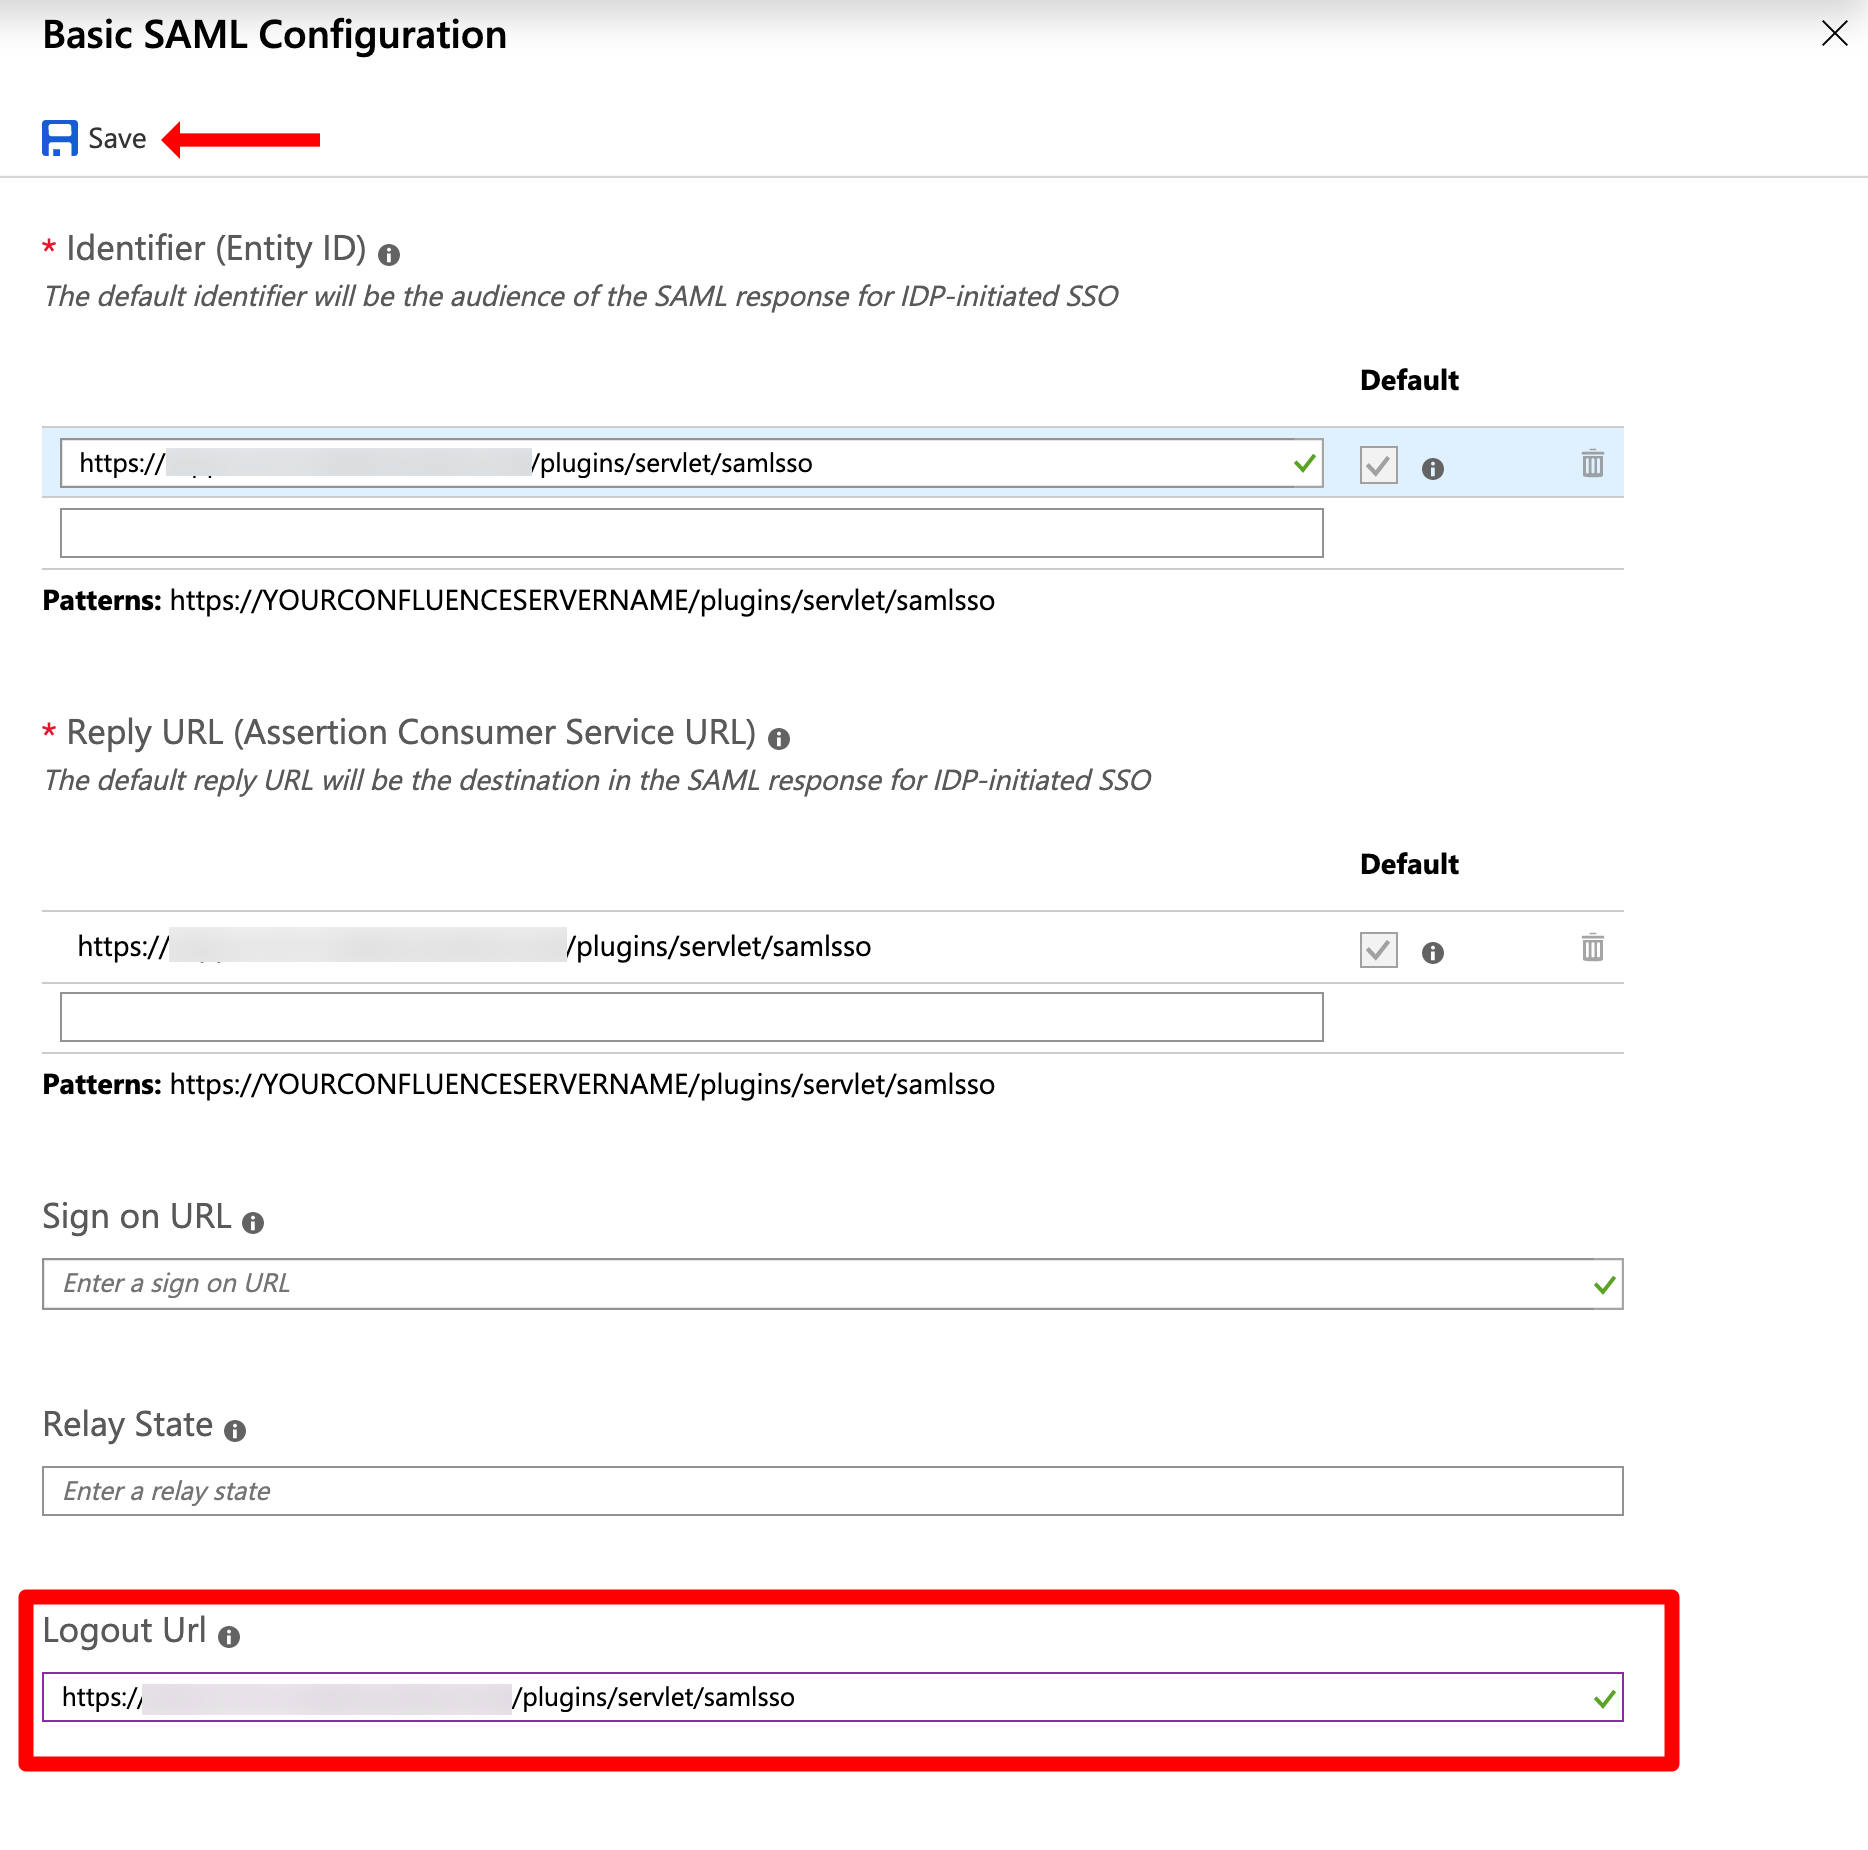Toggle the Default checkbox for the Identifier
This screenshot has width=1868, height=1850.
[x=1377, y=464]
